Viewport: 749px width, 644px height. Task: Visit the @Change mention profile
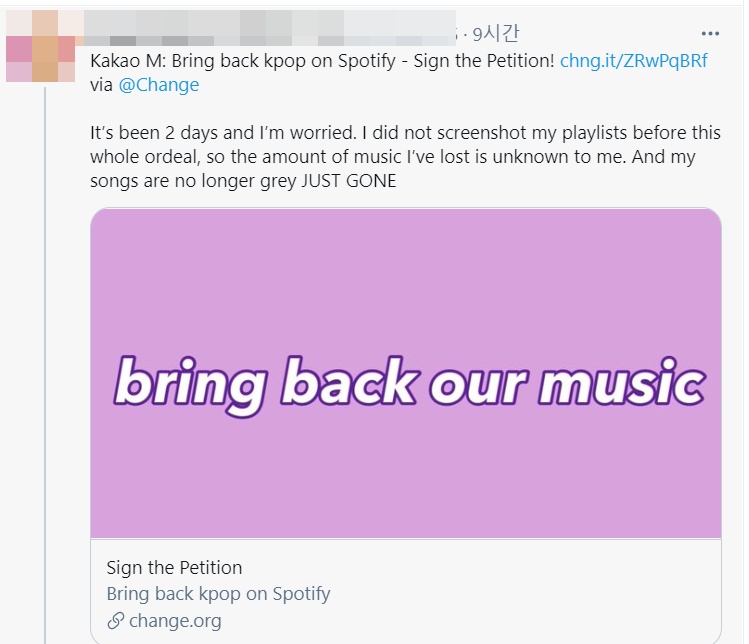tap(158, 85)
